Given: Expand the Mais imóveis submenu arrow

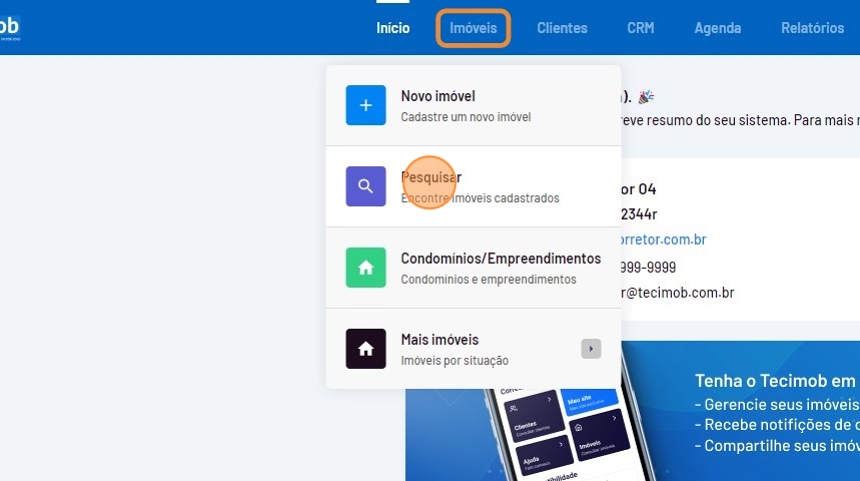Looking at the screenshot, I should tap(591, 349).
